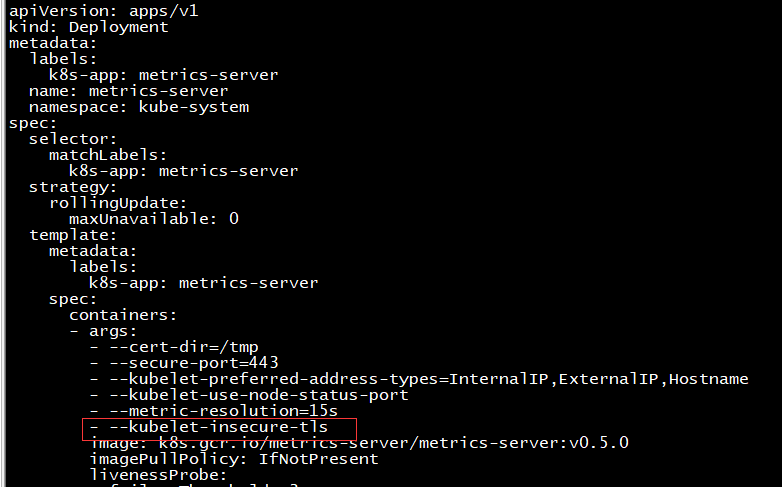Click the metrics-server image v0.5.0 line
Image resolution: width=782 pixels, height=487 pixels.
coord(359,442)
